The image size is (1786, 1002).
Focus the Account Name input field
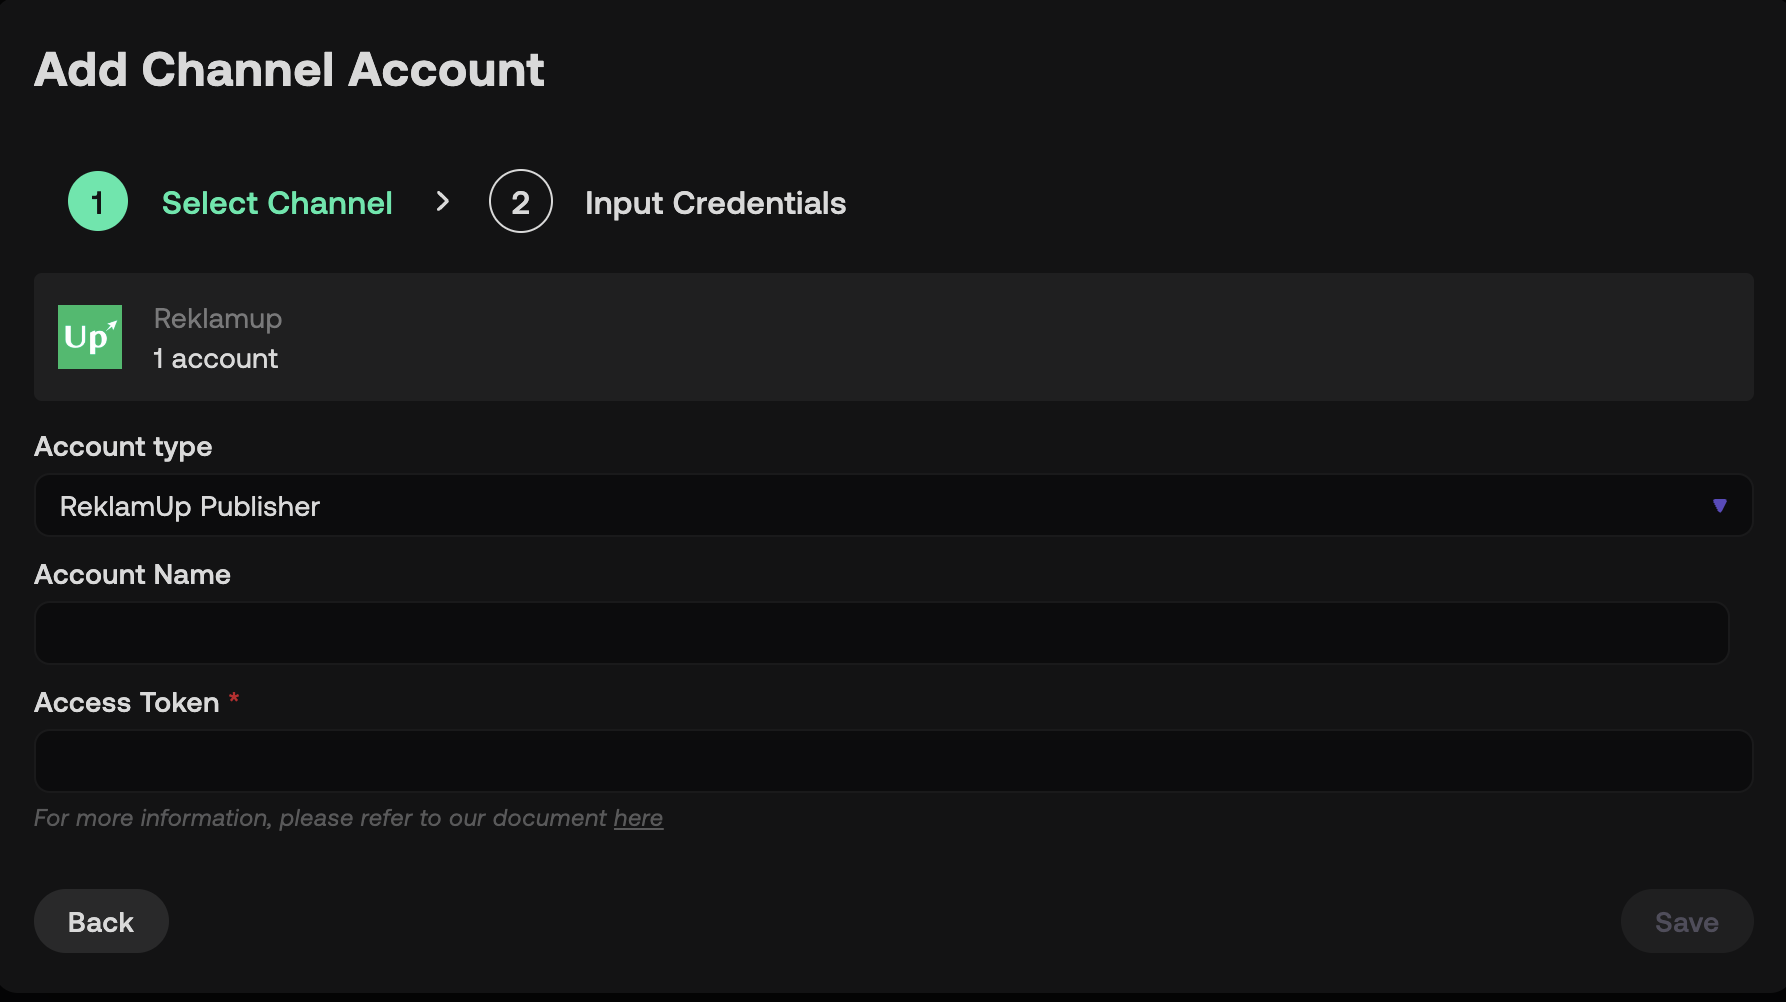[x=881, y=633]
